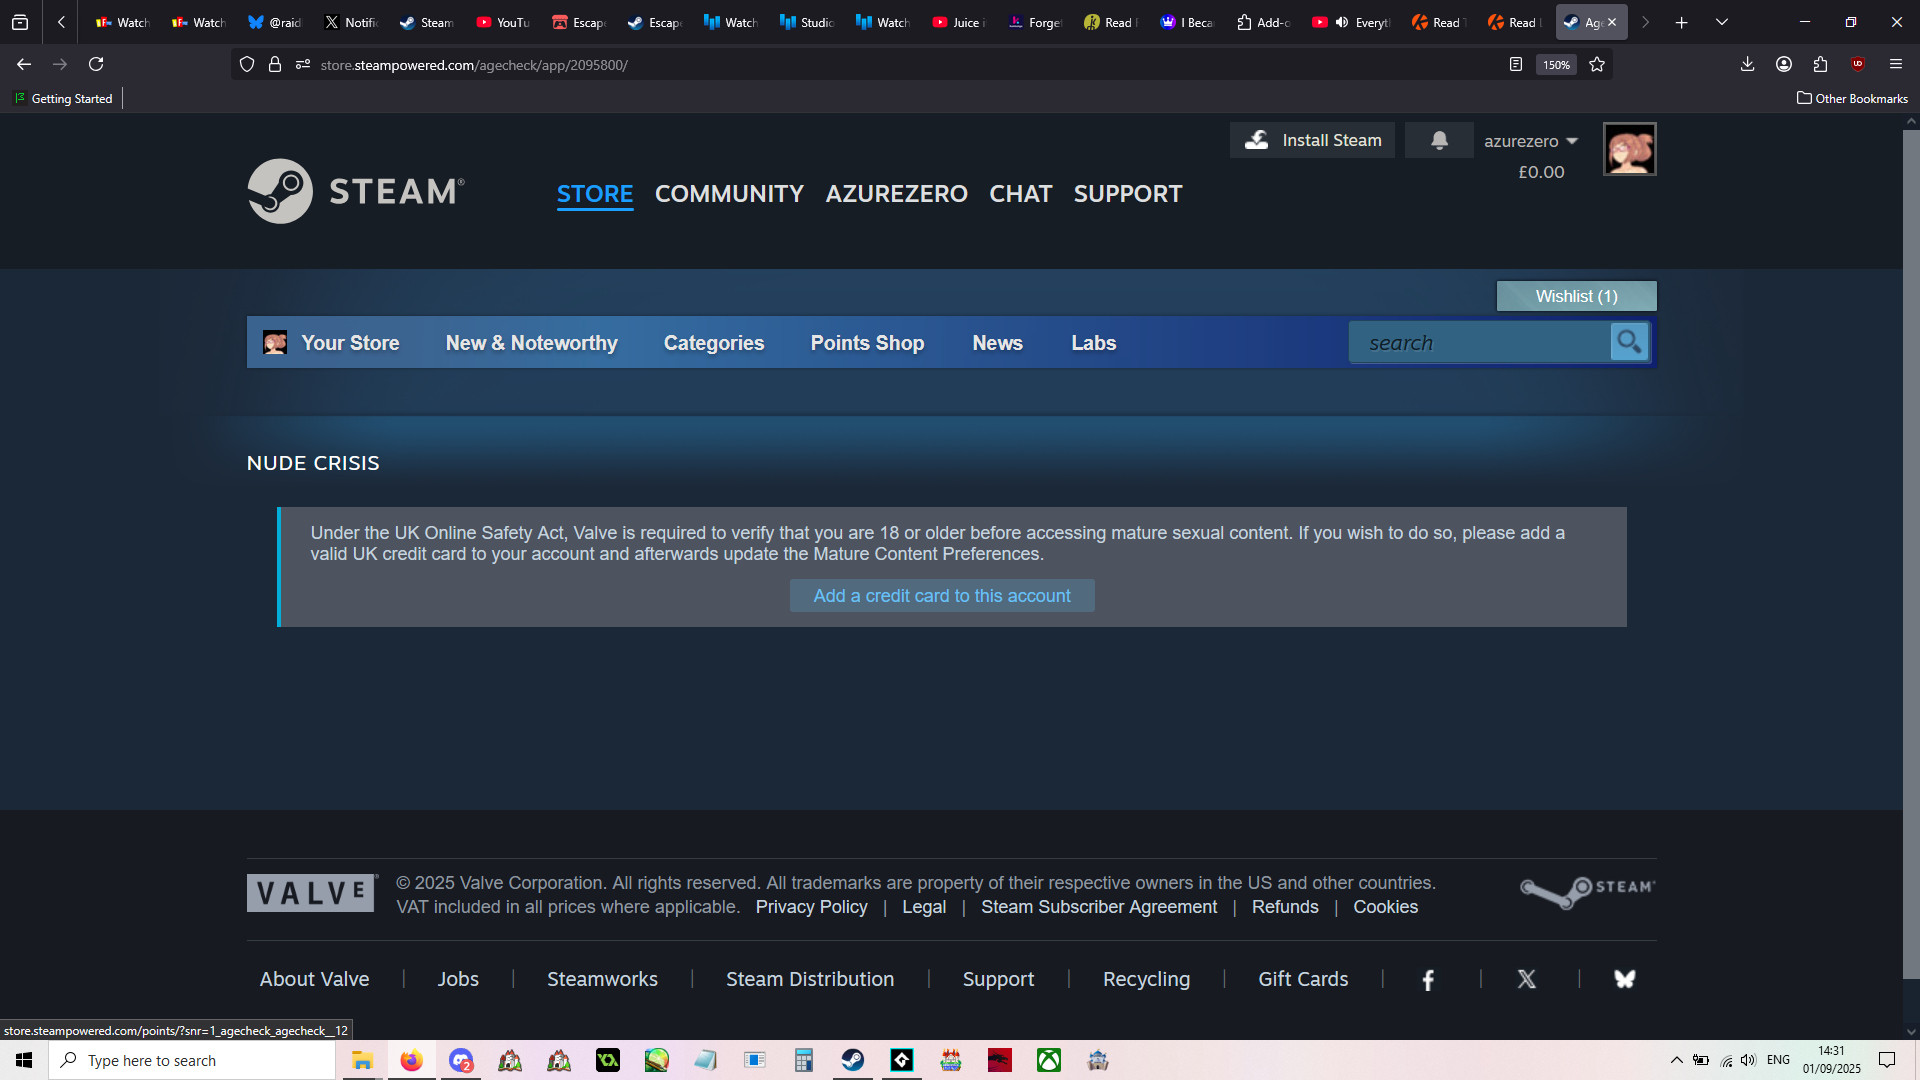The height and width of the screenshot is (1080, 1920).
Task: Click the Steam logo in the footer
Action: [x=1587, y=891]
